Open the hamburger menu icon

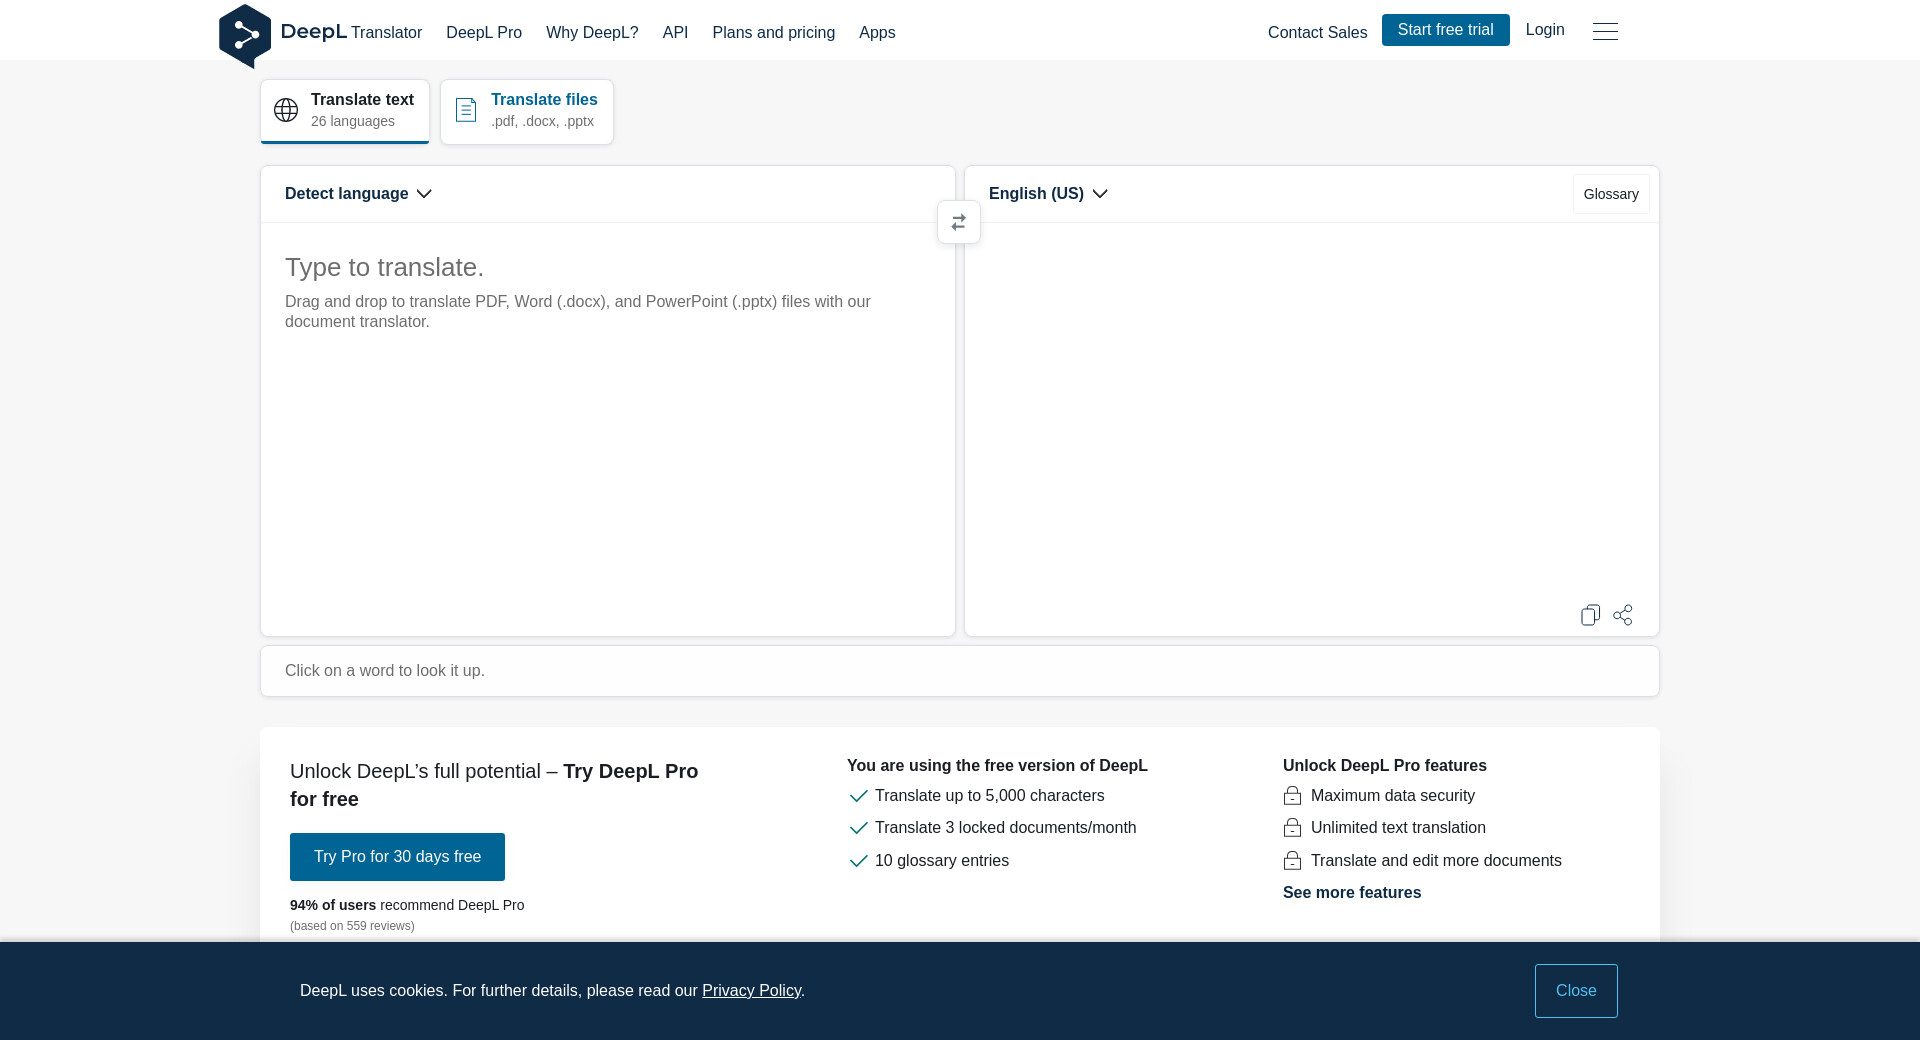pyautogui.click(x=1605, y=31)
